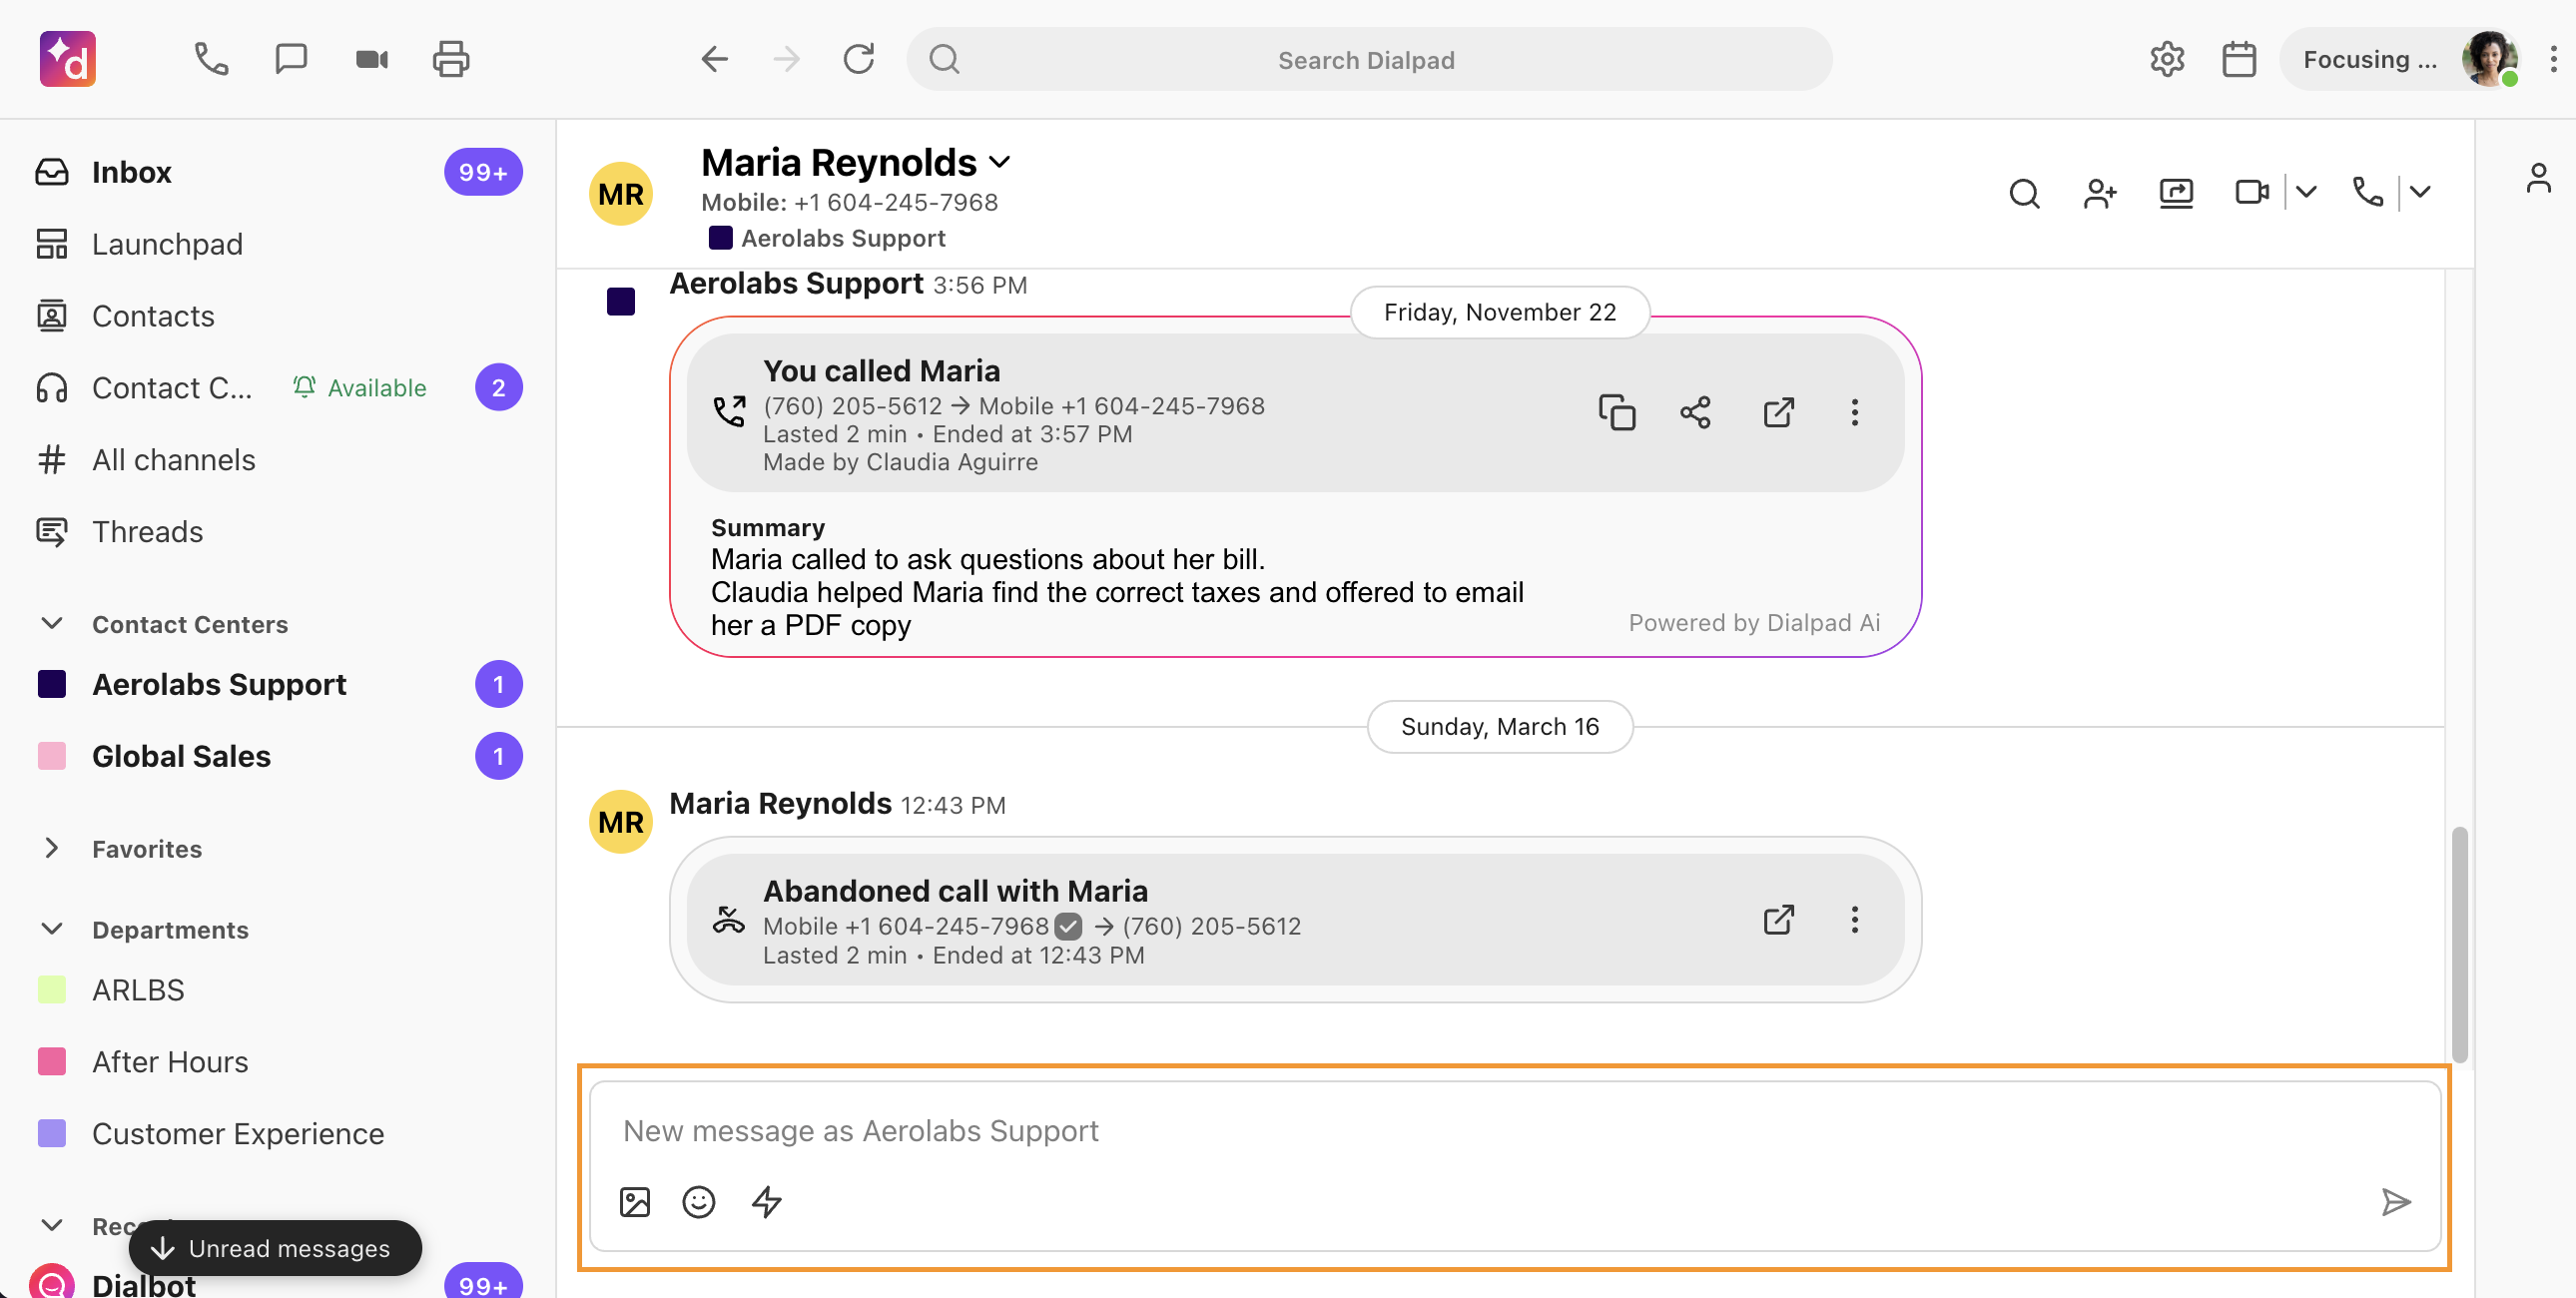This screenshot has height=1298, width=2576.
Task: Open the ARLBS department
Action: point(278,990)
